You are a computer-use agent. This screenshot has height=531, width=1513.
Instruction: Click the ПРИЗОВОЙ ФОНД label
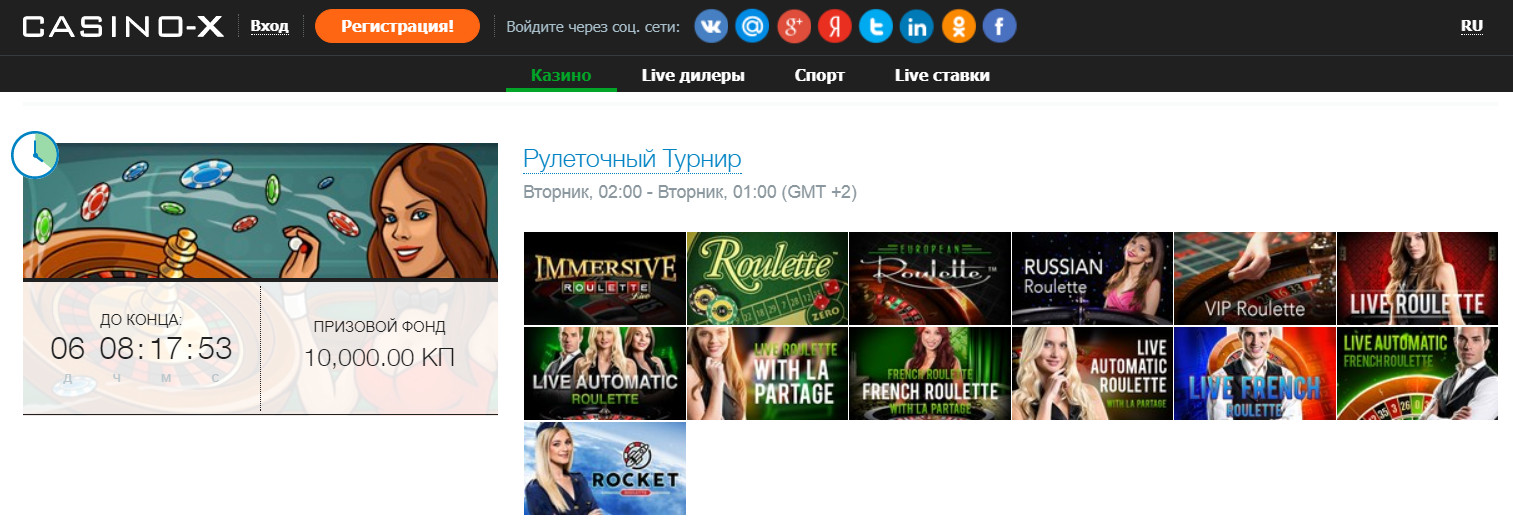click(379, 326)
